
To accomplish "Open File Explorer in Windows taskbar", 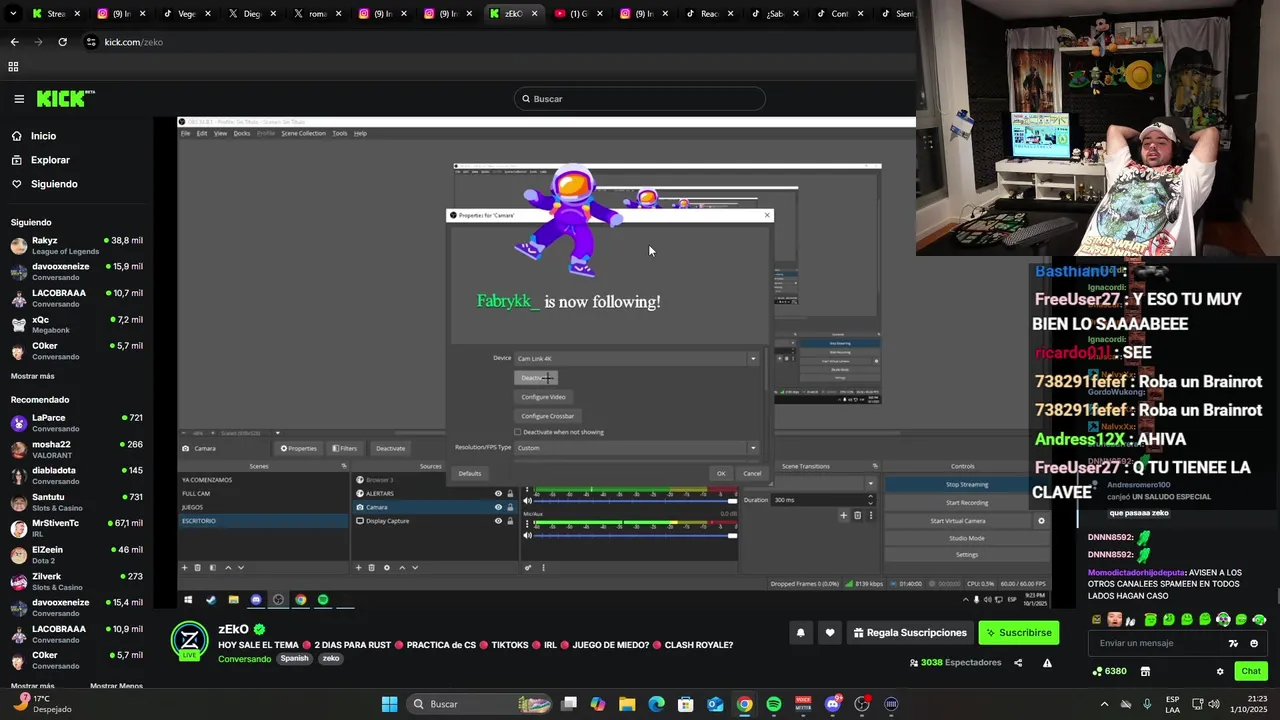I will 627,704.
